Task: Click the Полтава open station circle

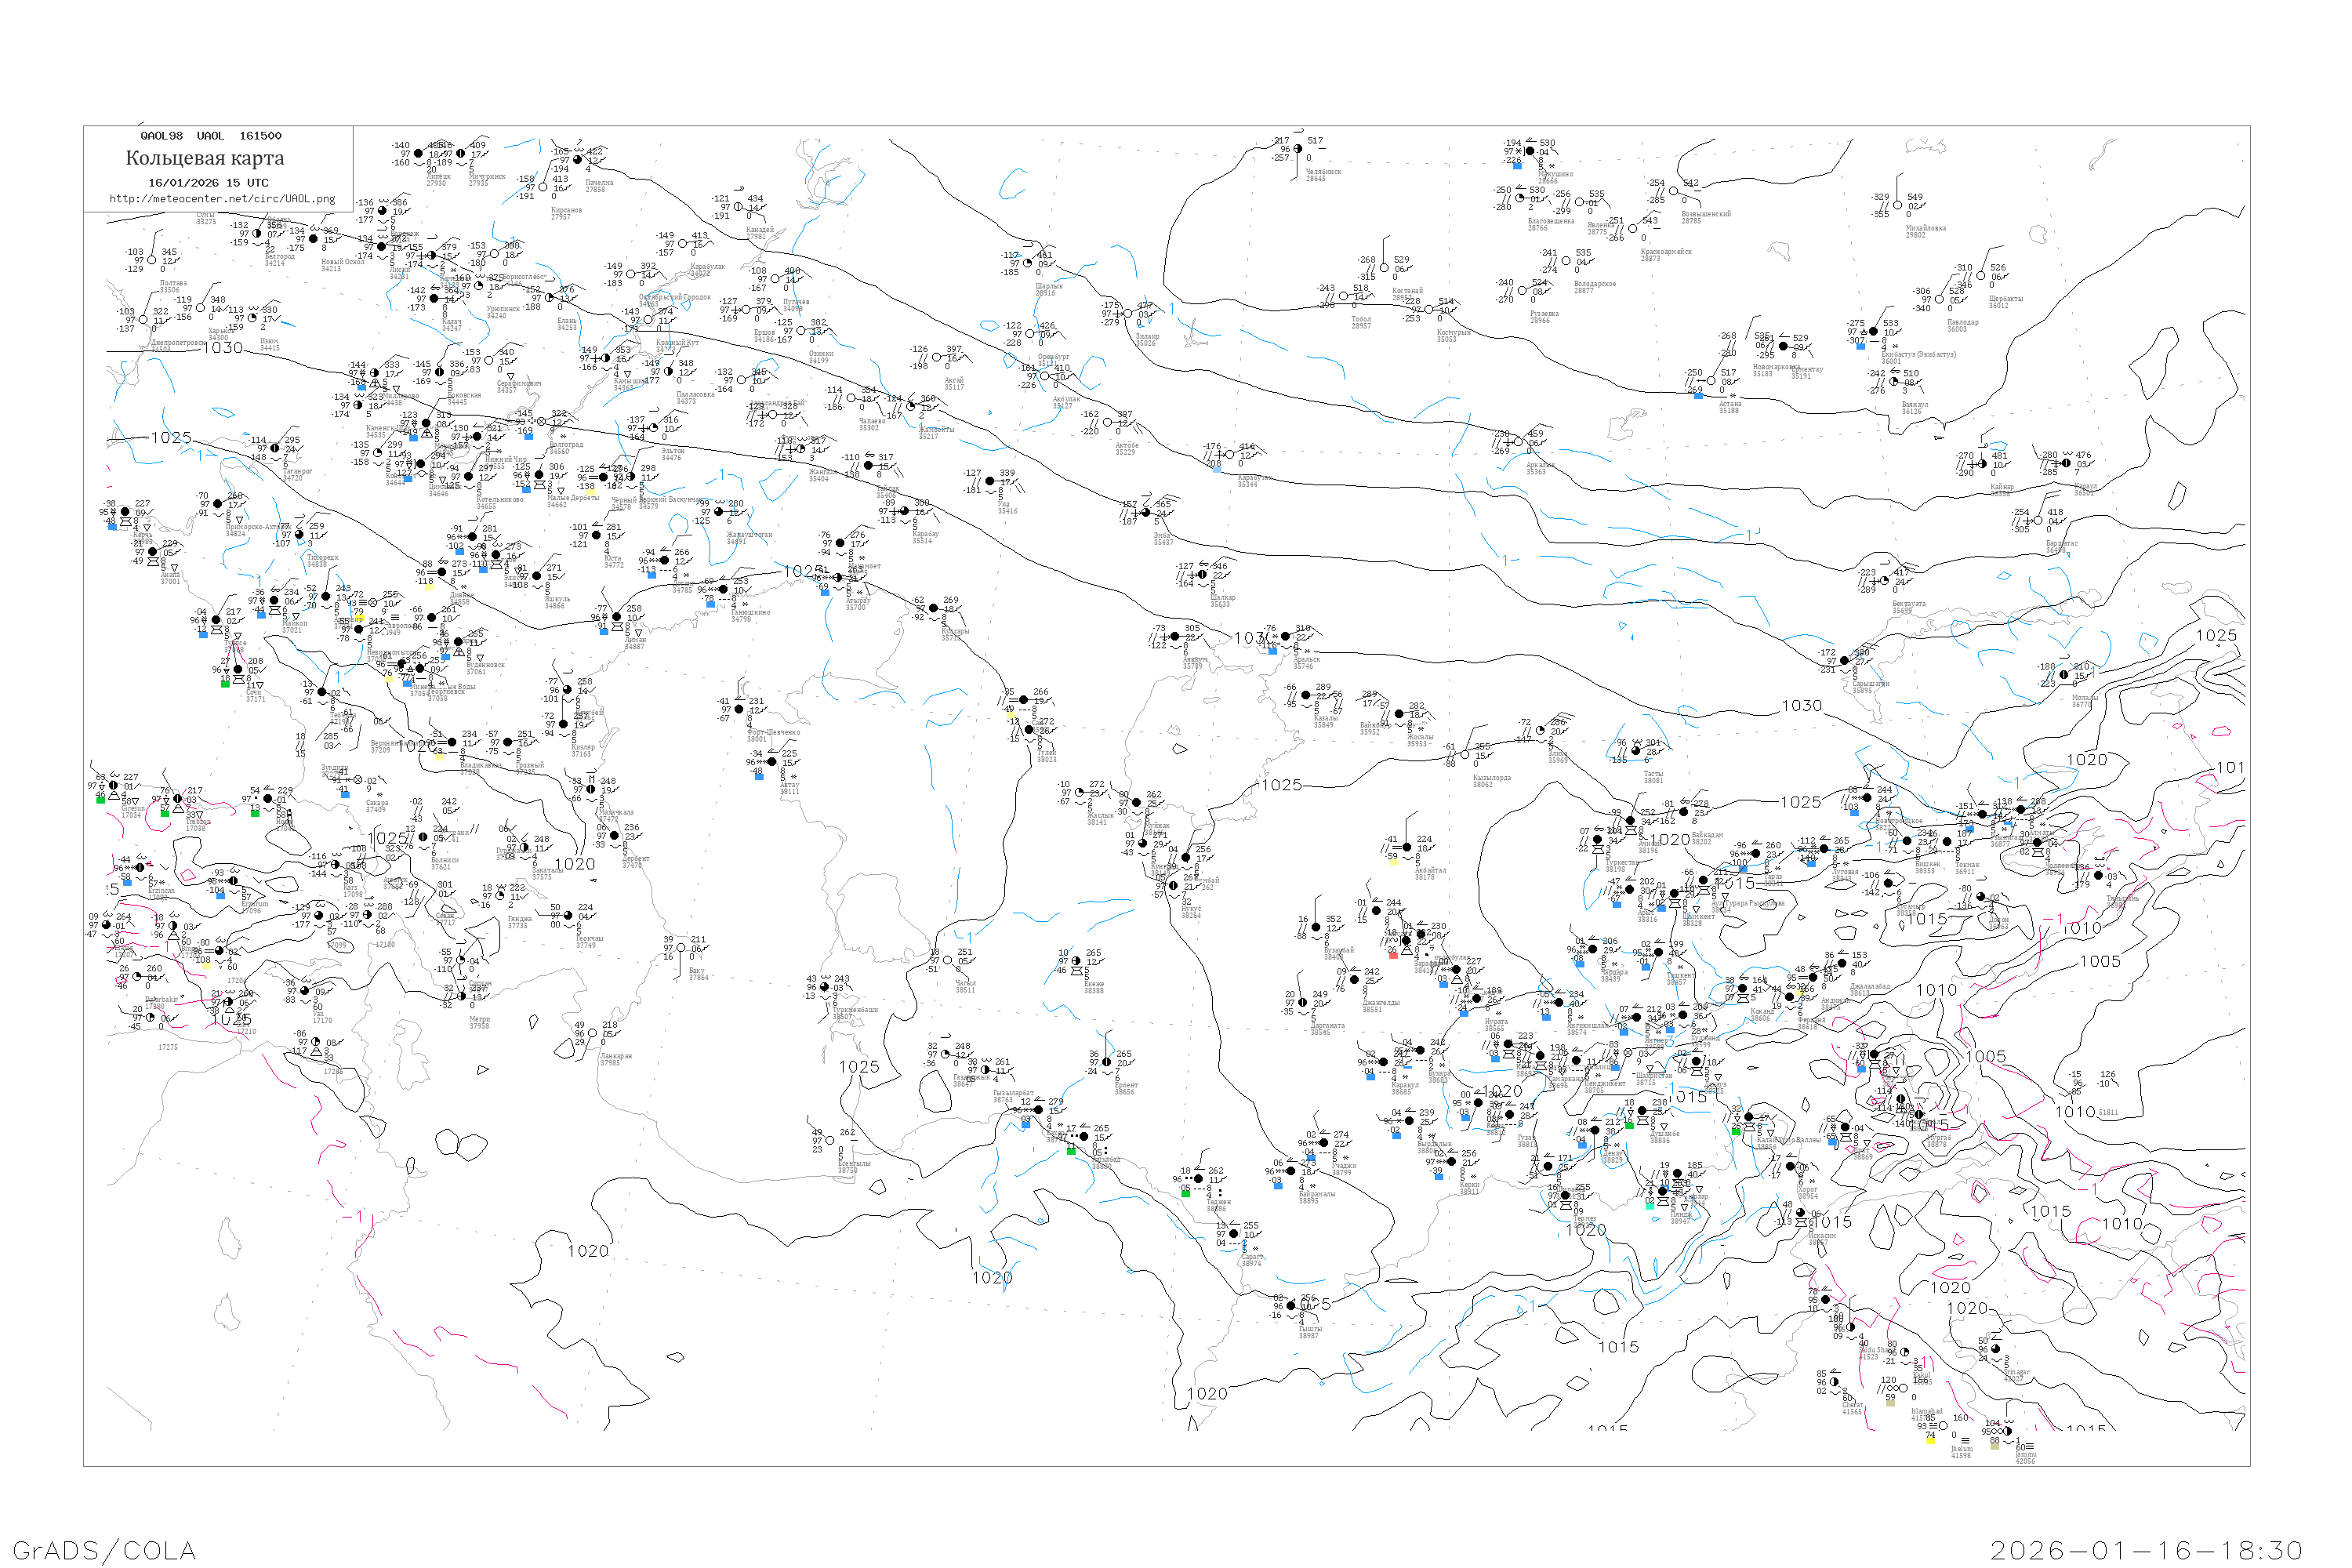Action: 152,260
